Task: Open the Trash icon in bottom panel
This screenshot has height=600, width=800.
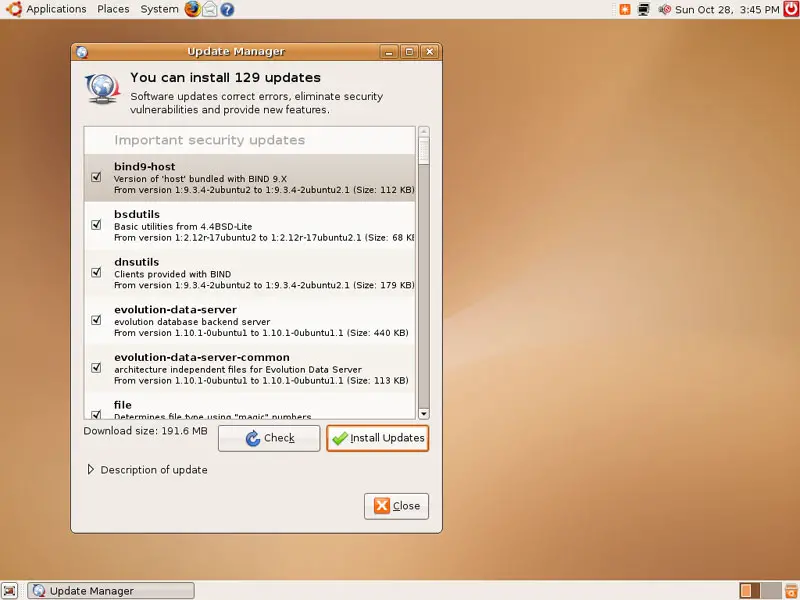Action: [x=791, y=590]
